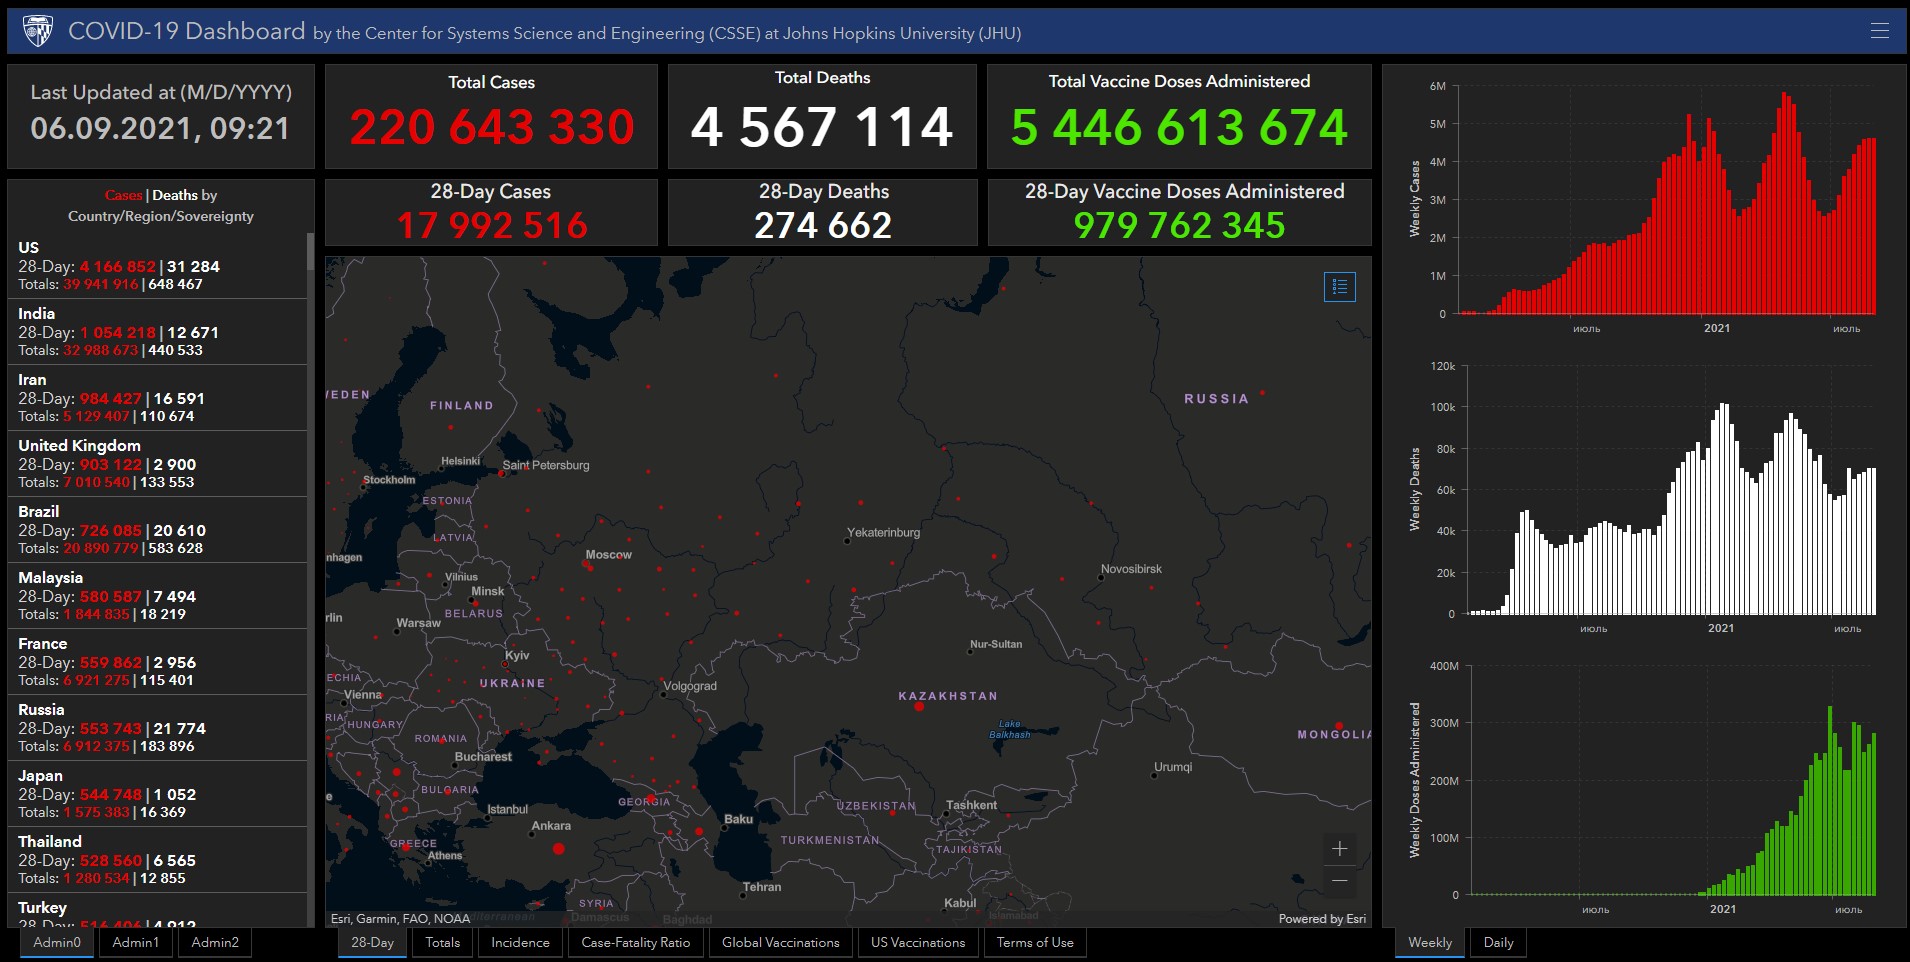1910x962 pixels.
Task: Click the Johns Hopkins shield logo
Action: click(38, 31)
